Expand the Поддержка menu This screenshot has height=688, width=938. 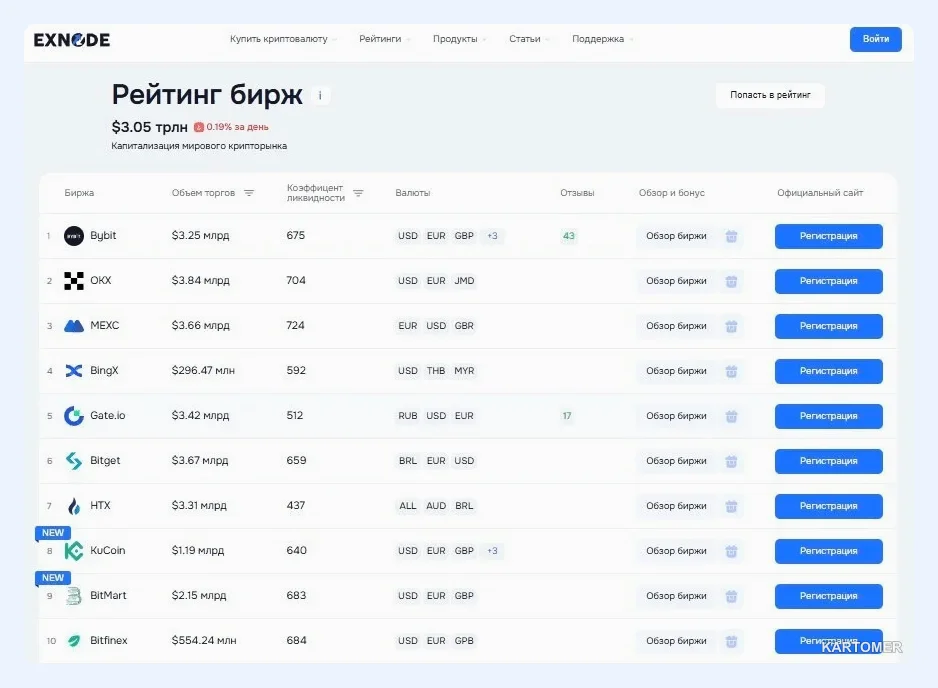pos(602,39)
